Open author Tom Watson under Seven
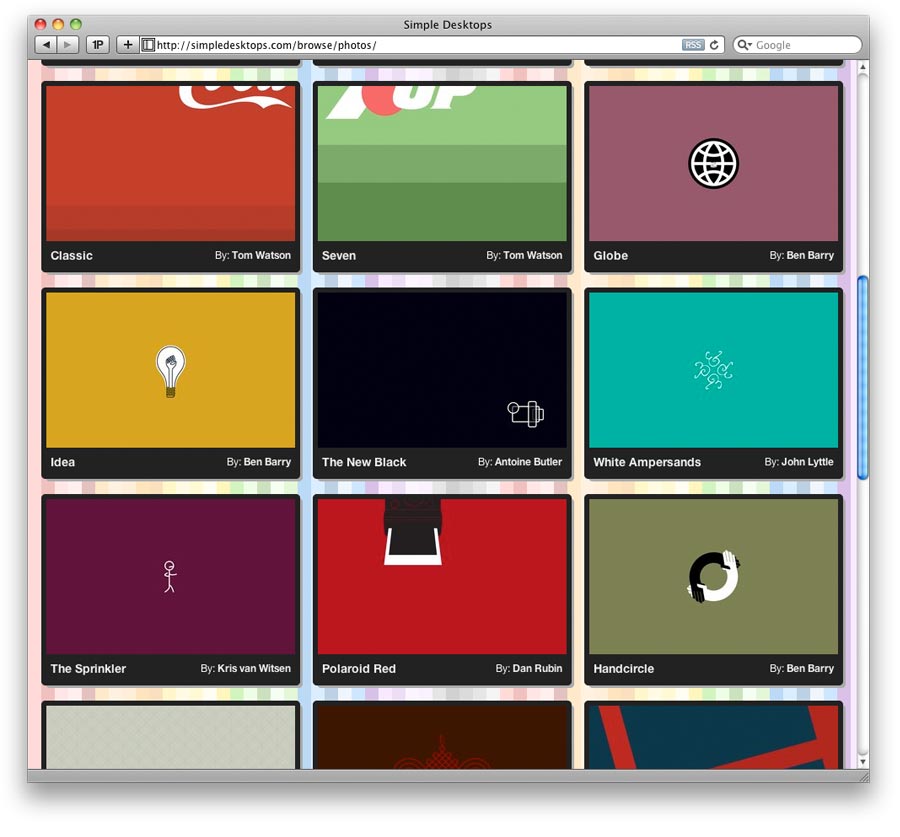Image resolution: width=900 pixels, height=837 pixels. tap(533, 255)
